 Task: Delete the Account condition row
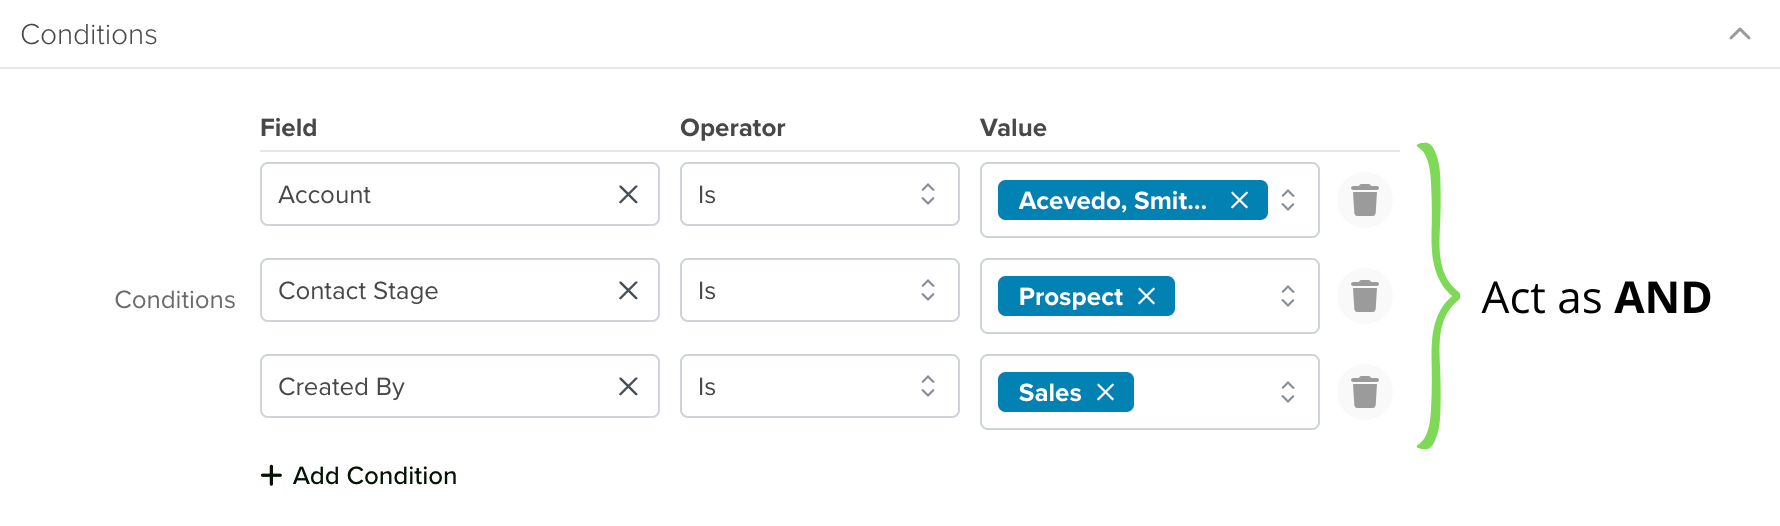[1365, 200]
